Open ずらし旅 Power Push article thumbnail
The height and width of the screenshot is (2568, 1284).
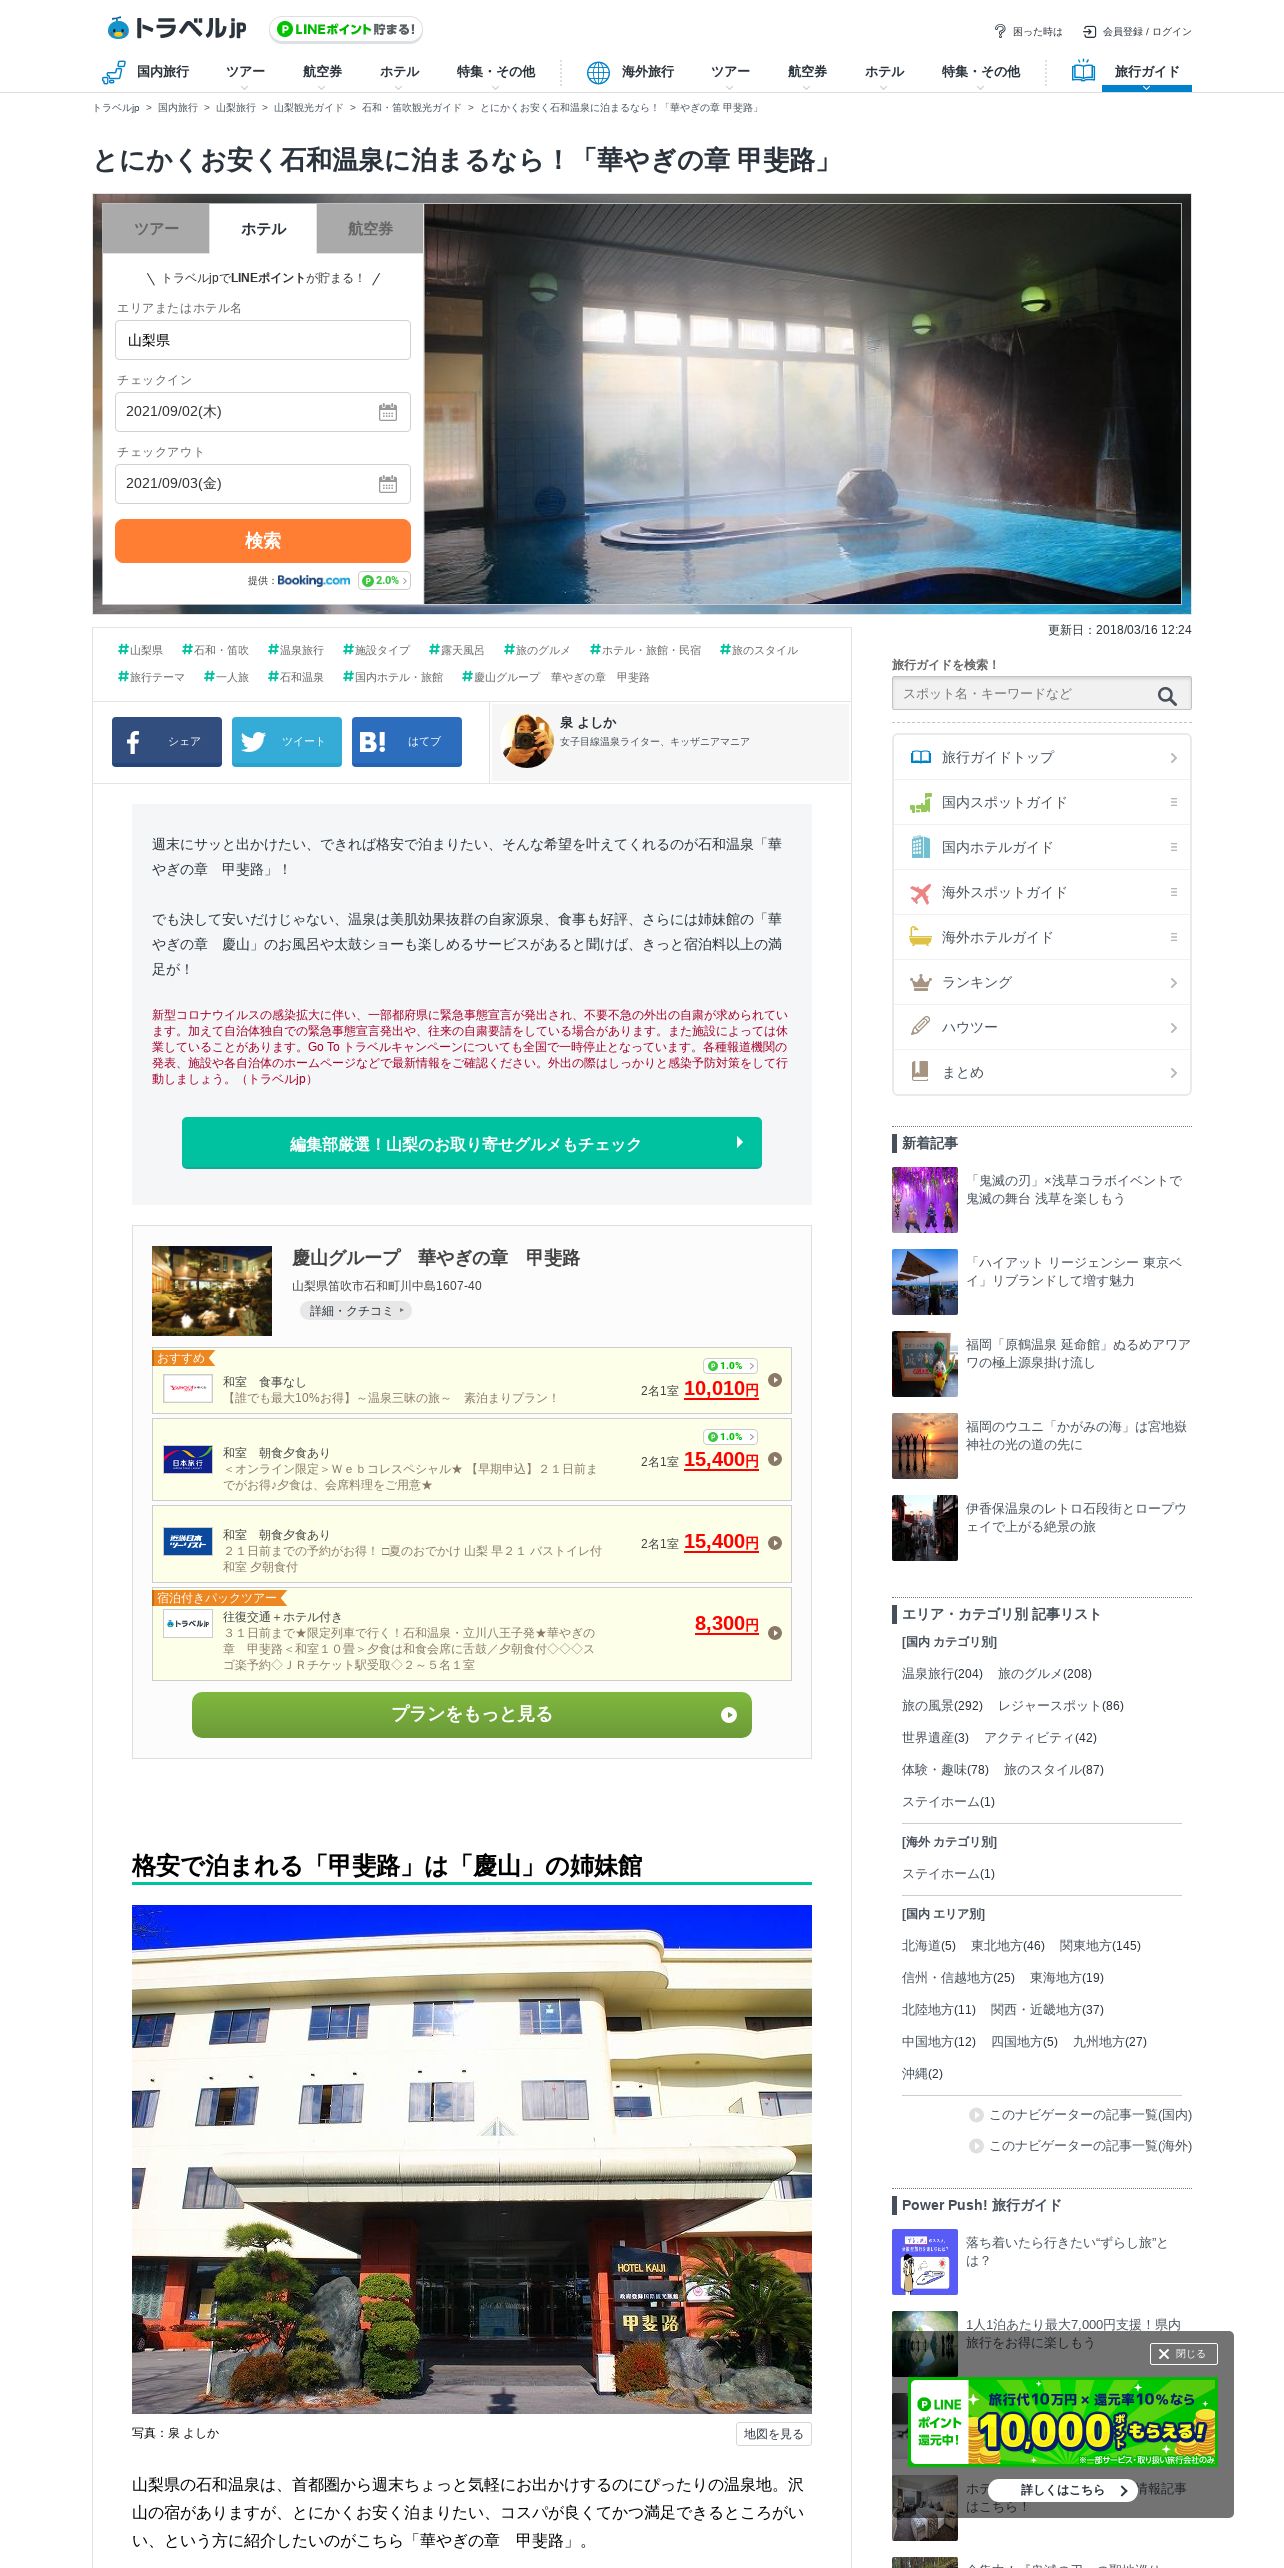pos(925,2262)
